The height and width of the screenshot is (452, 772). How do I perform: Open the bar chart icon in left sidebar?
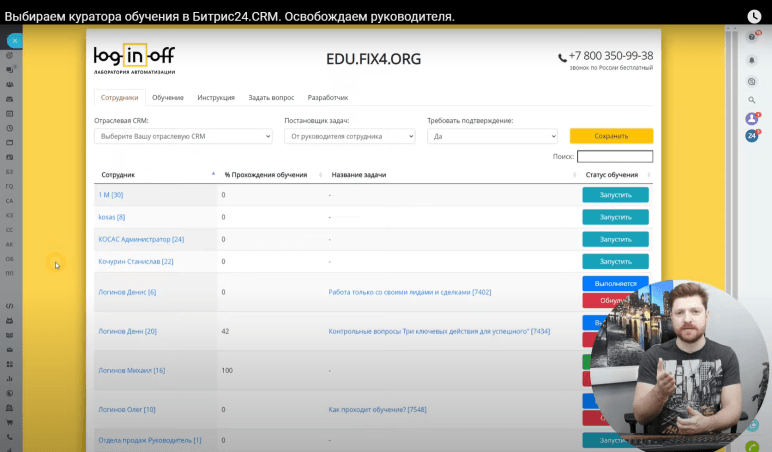click(9, 379)
